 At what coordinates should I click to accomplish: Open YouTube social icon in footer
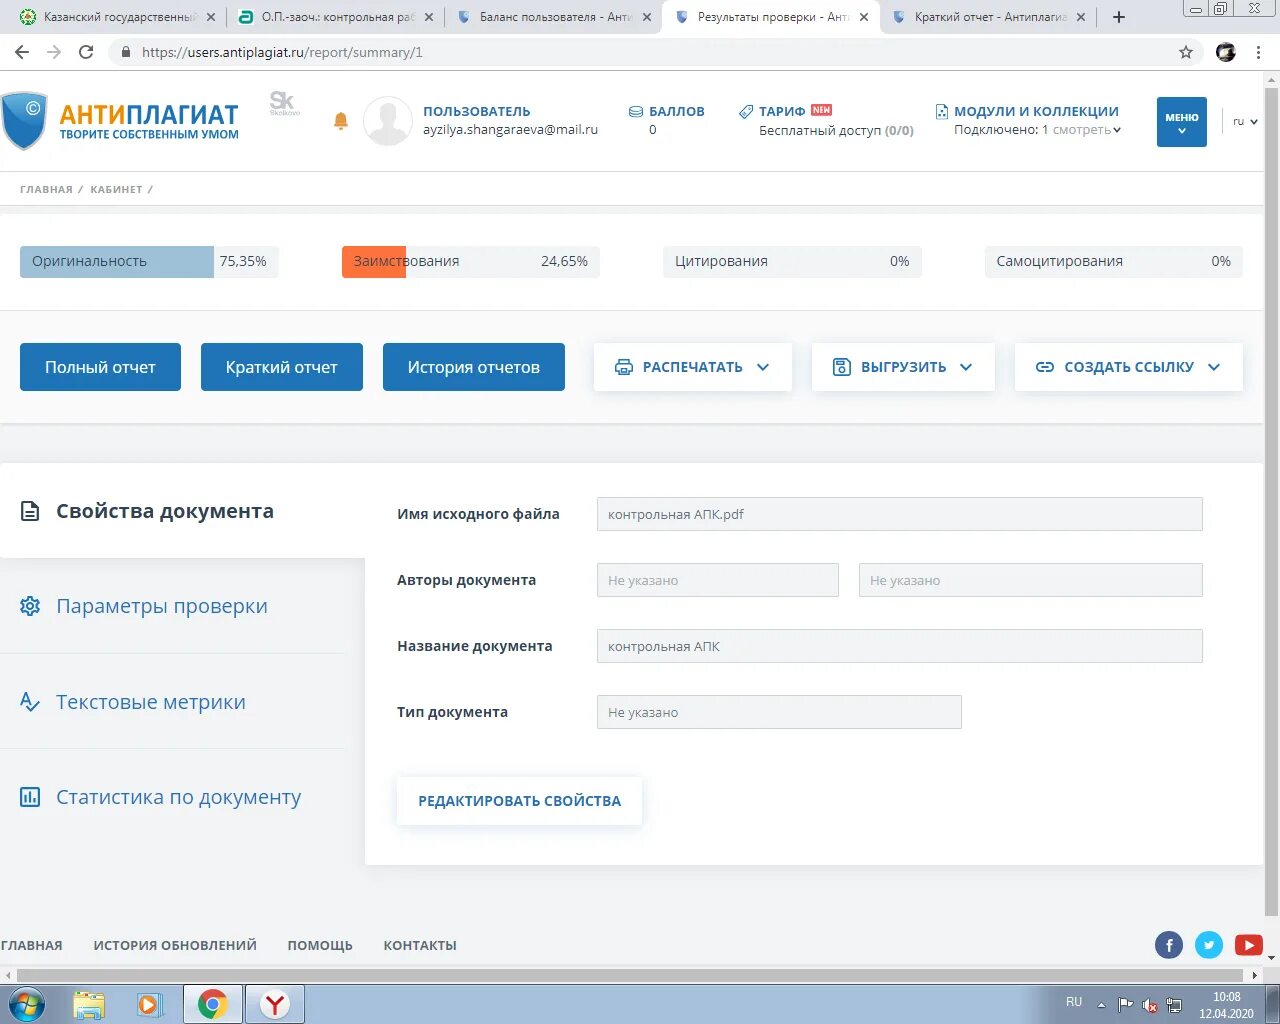tap(1249, 945)
